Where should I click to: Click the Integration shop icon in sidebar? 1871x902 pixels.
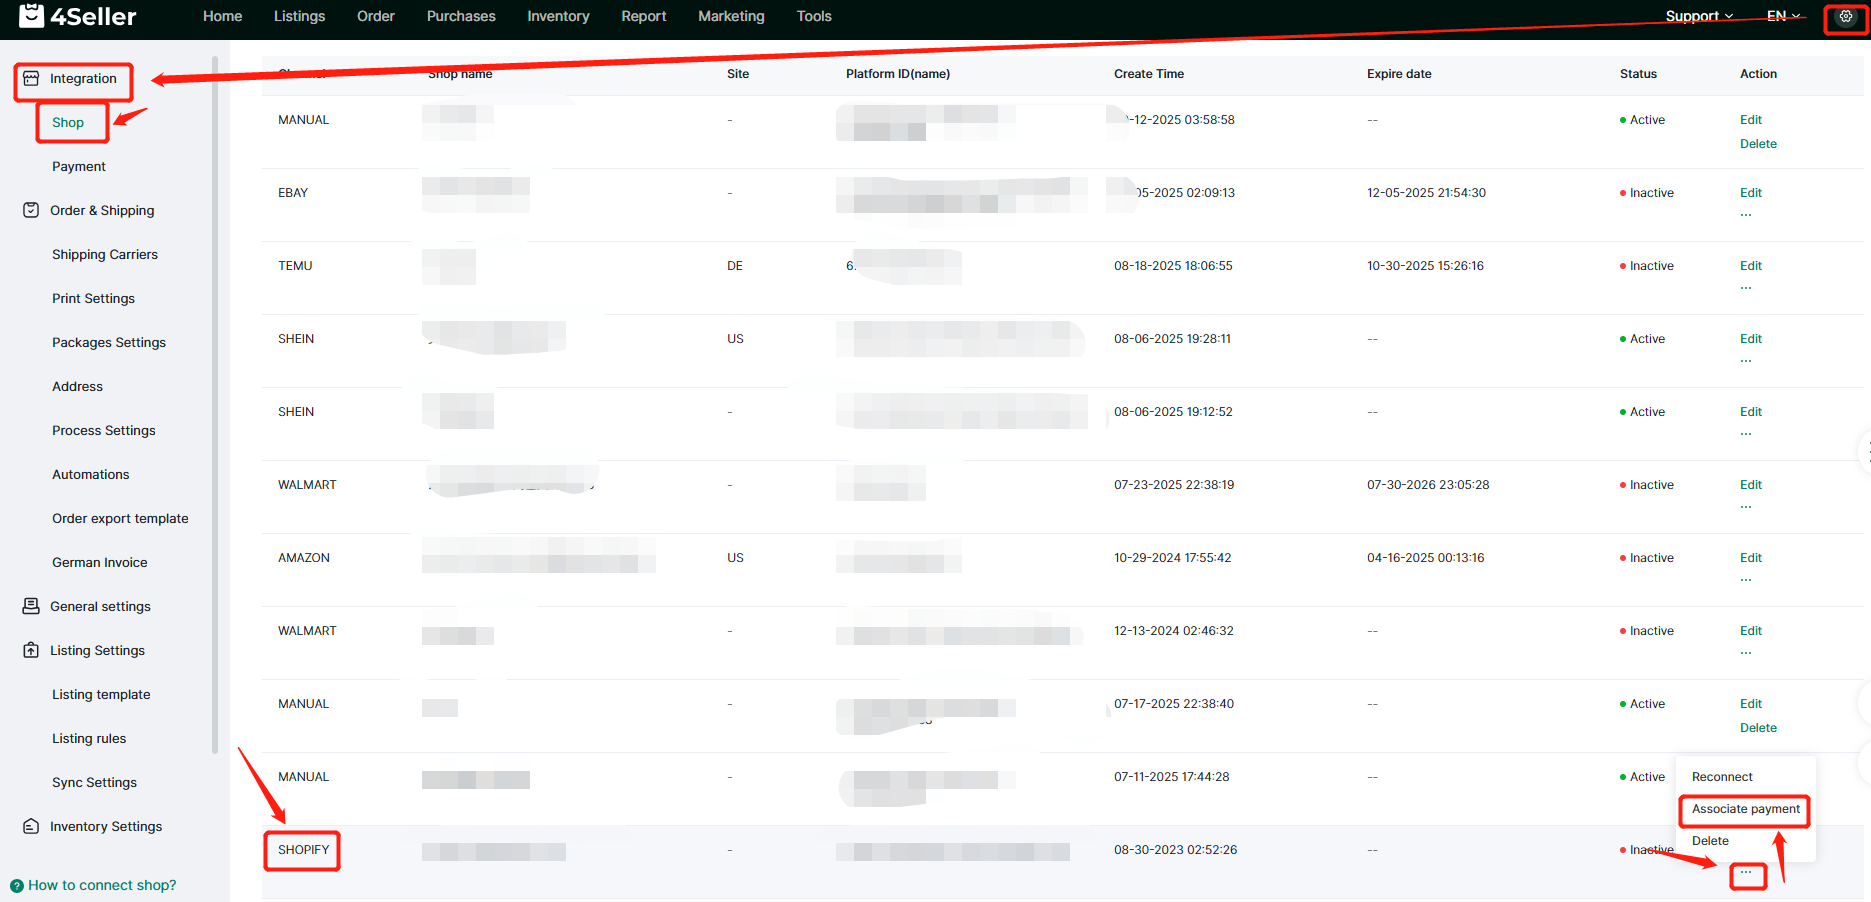pyautogui.click(x=31, y=79)
